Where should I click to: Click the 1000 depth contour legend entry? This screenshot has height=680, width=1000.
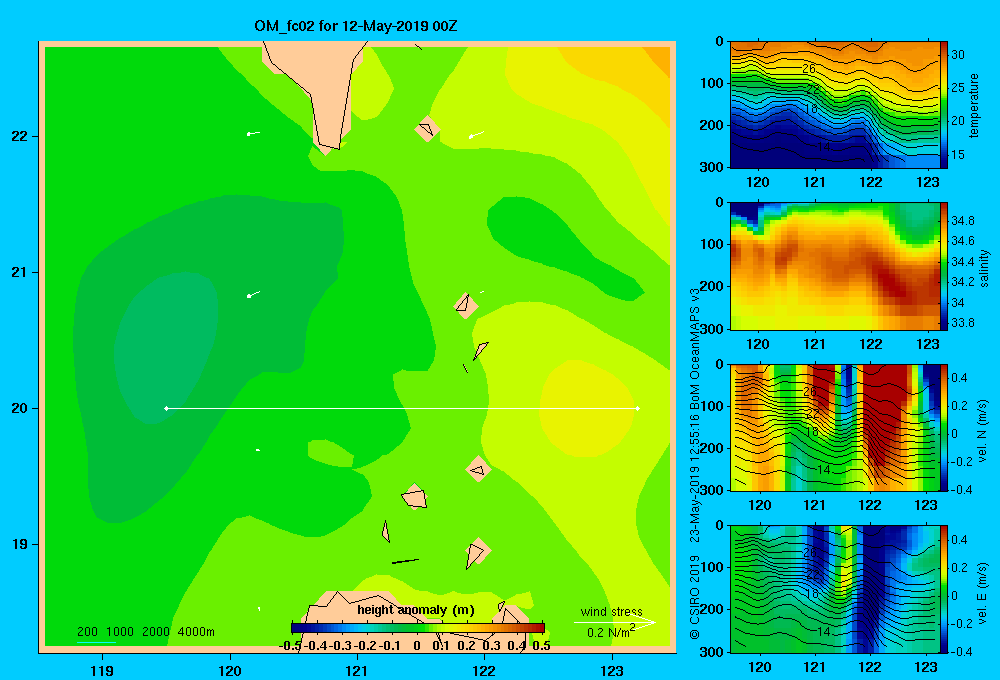(120, 632)
